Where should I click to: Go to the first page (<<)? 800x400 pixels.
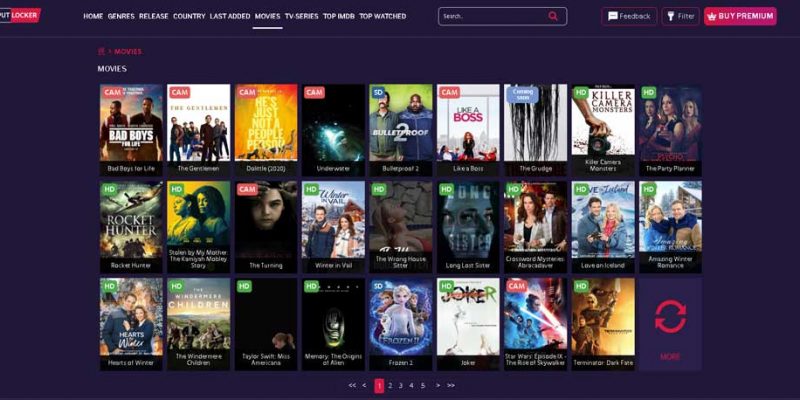(x=352, y=386)
